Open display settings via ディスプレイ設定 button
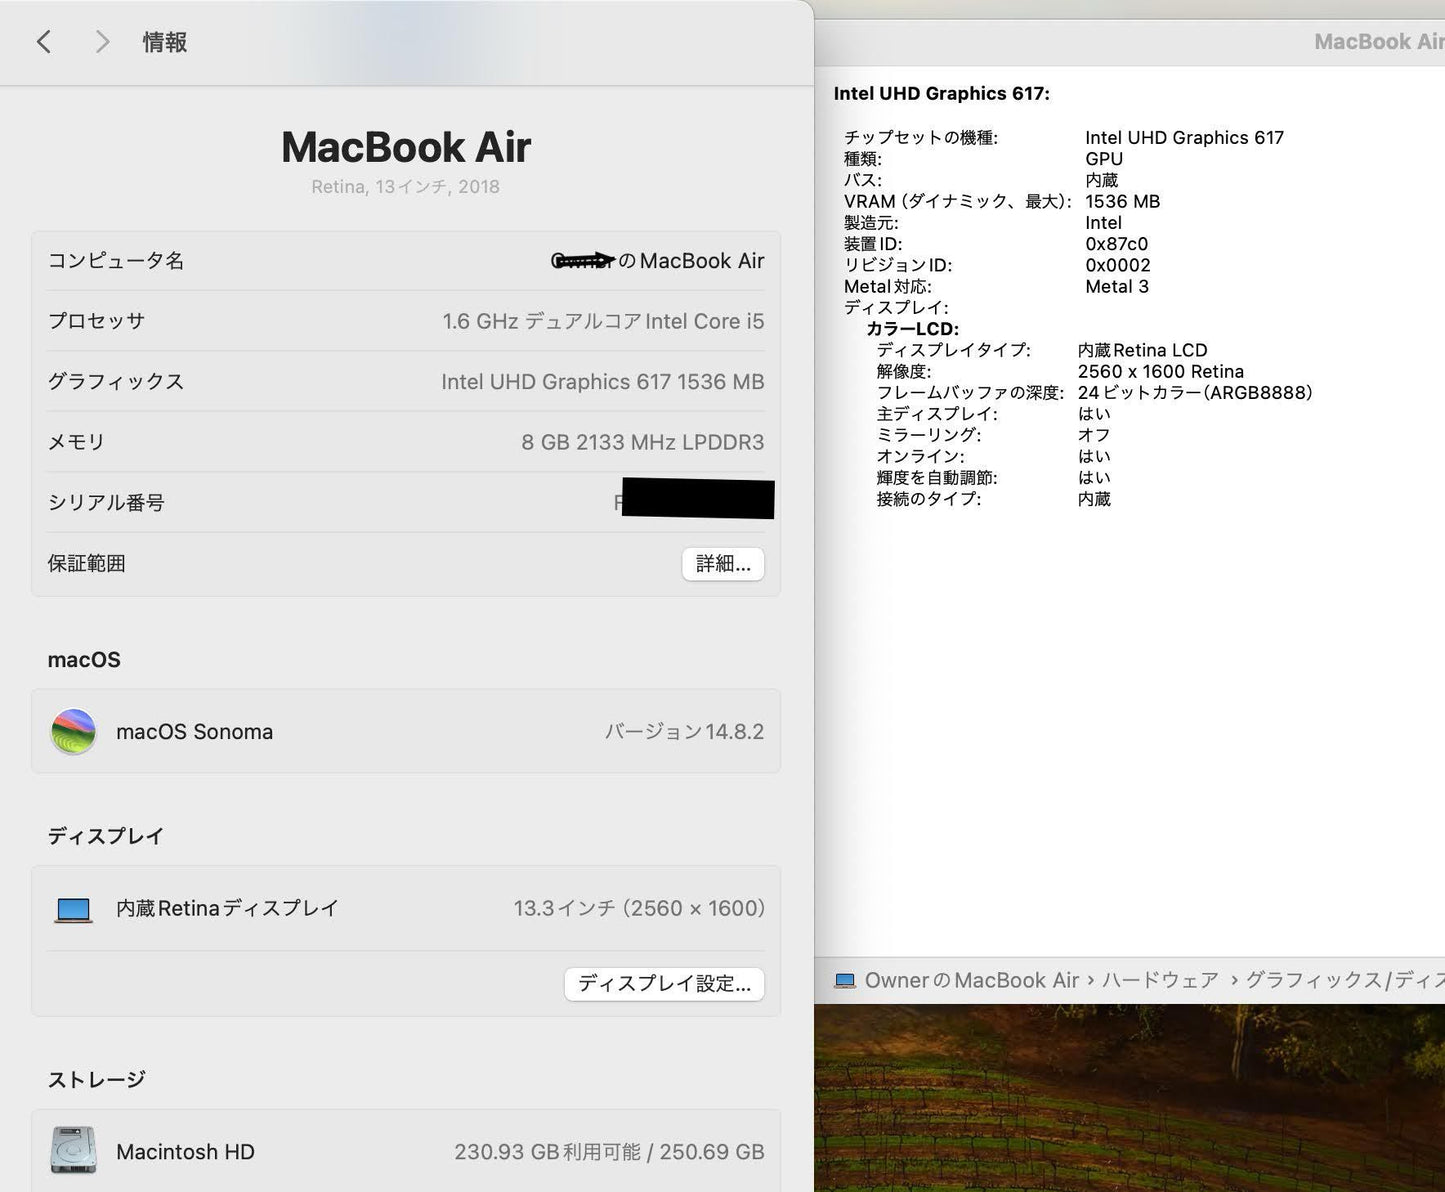The width and height of the screenshot is (1445, 1192). tap(664, 984)
